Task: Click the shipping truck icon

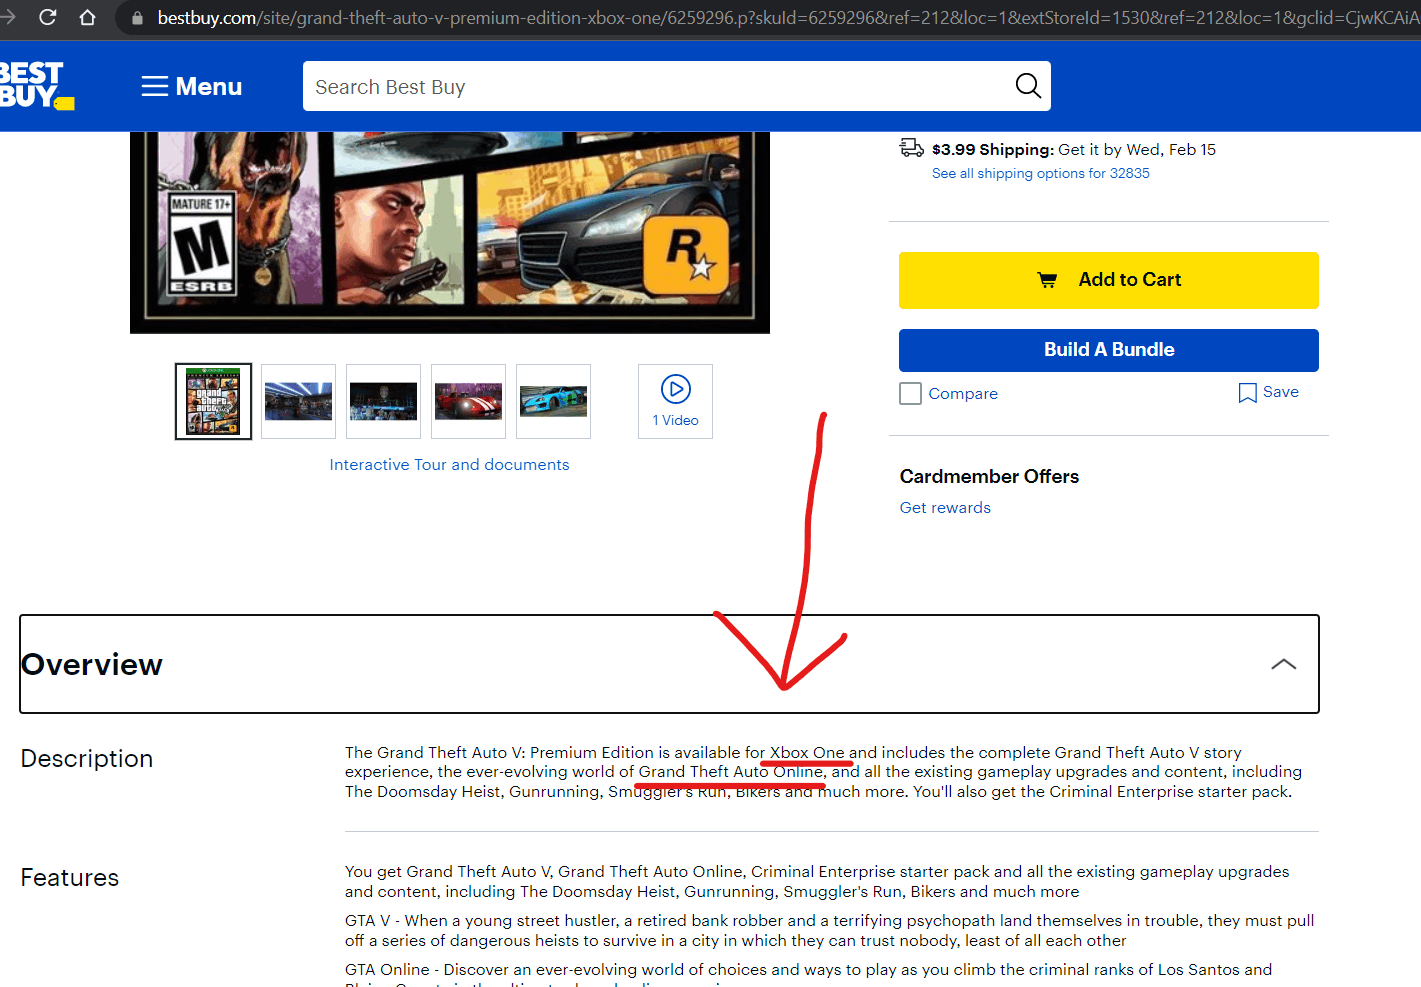Action: (911, 148)
